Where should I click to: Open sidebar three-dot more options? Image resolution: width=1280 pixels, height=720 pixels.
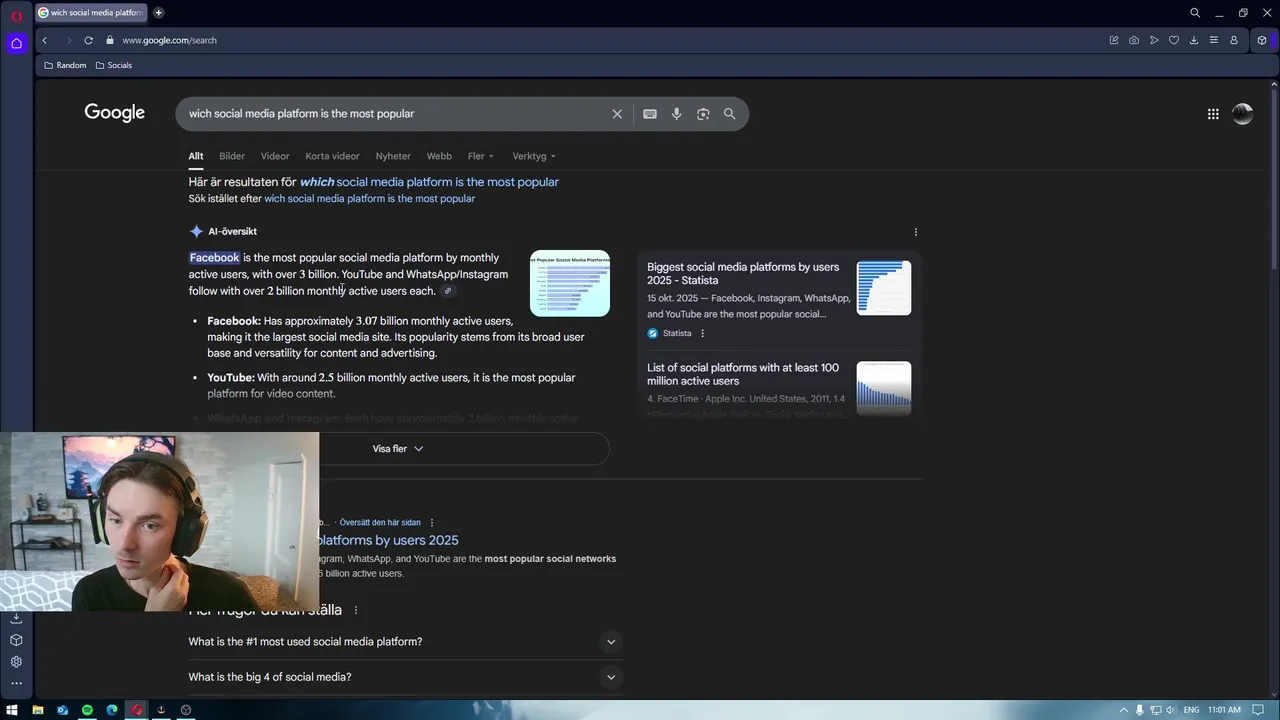16,684
